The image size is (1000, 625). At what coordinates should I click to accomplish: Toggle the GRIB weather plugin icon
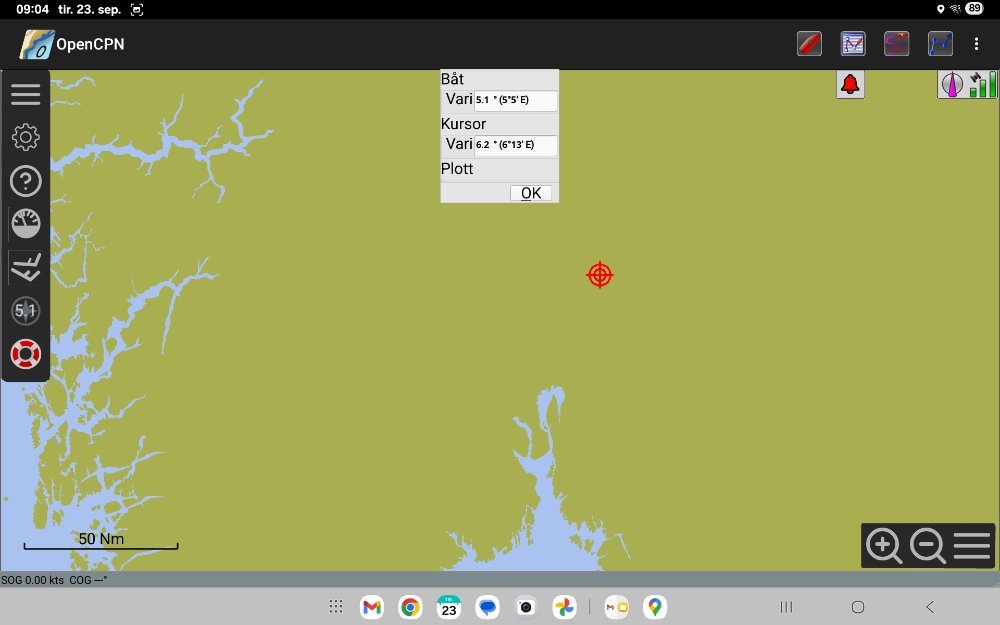pos(25,267)
